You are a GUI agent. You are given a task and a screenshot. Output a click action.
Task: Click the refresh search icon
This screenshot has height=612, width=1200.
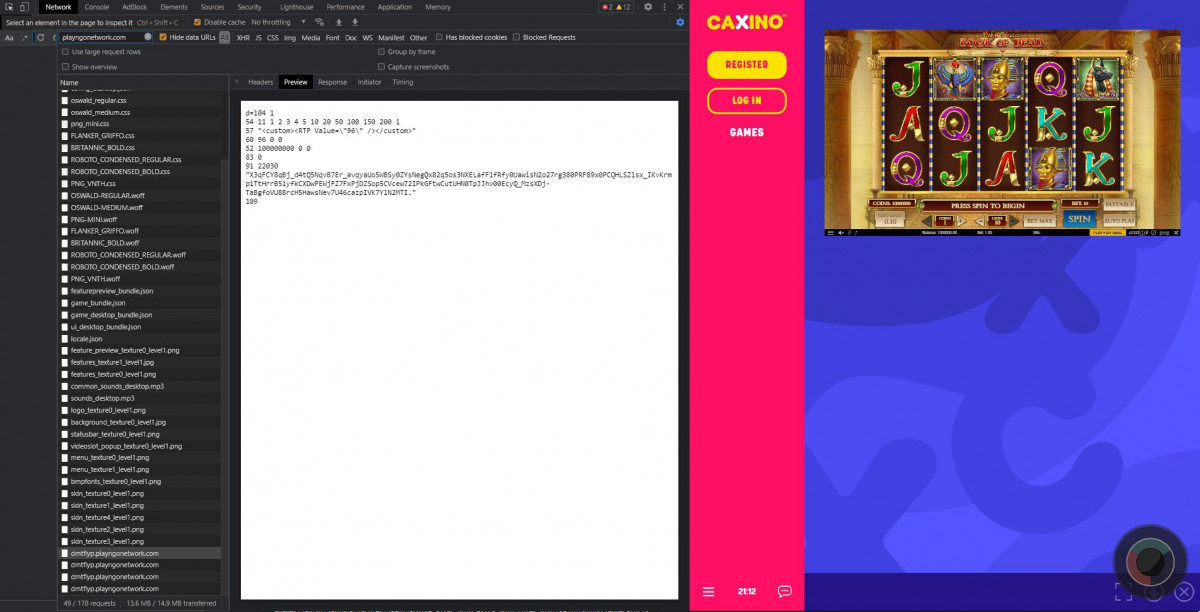[x=41, y=37]
